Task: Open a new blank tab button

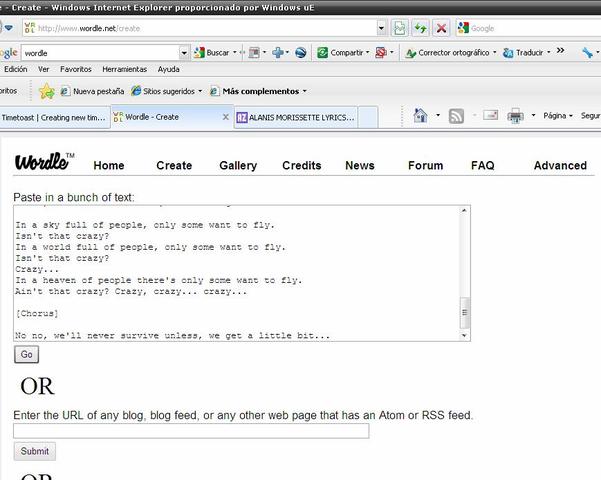Action: 368,118
